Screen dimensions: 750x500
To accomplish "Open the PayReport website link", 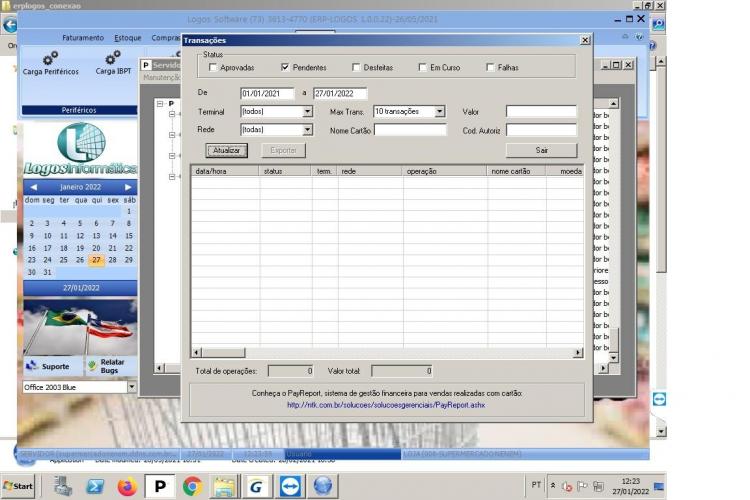I will pos(386,405).
